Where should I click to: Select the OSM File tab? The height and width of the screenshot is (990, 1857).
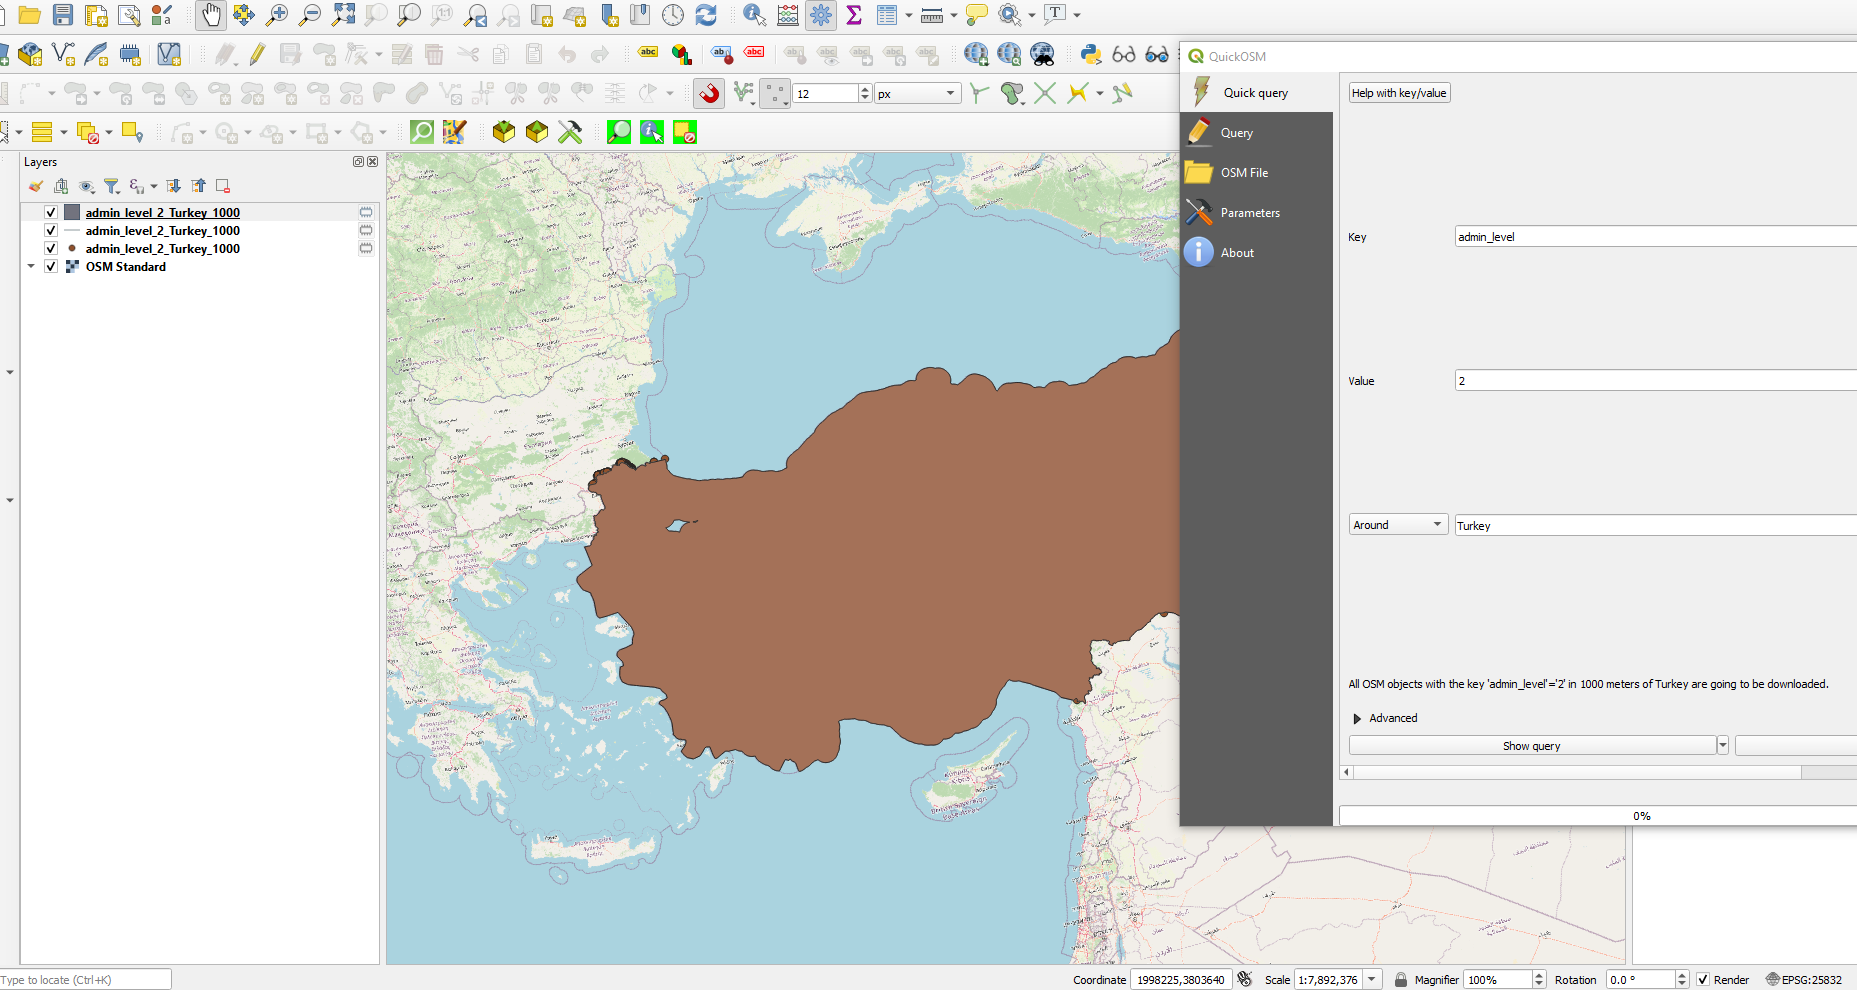click(1257, 172)
